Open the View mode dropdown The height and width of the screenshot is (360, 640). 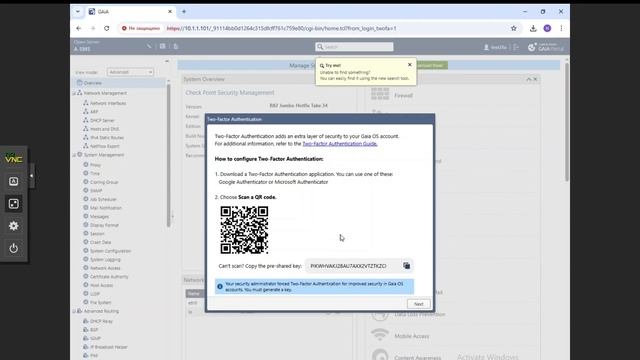pos(130,72)
